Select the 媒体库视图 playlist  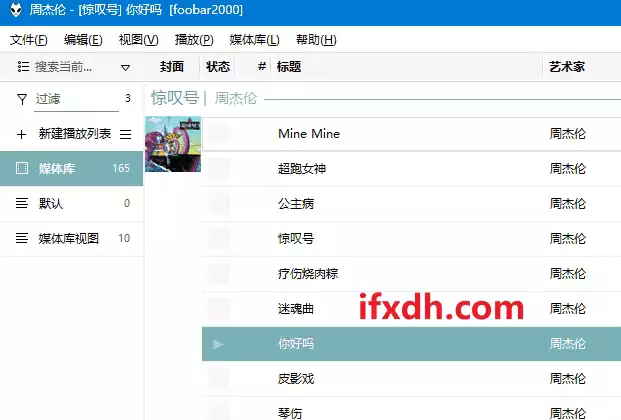click(71, 239)
